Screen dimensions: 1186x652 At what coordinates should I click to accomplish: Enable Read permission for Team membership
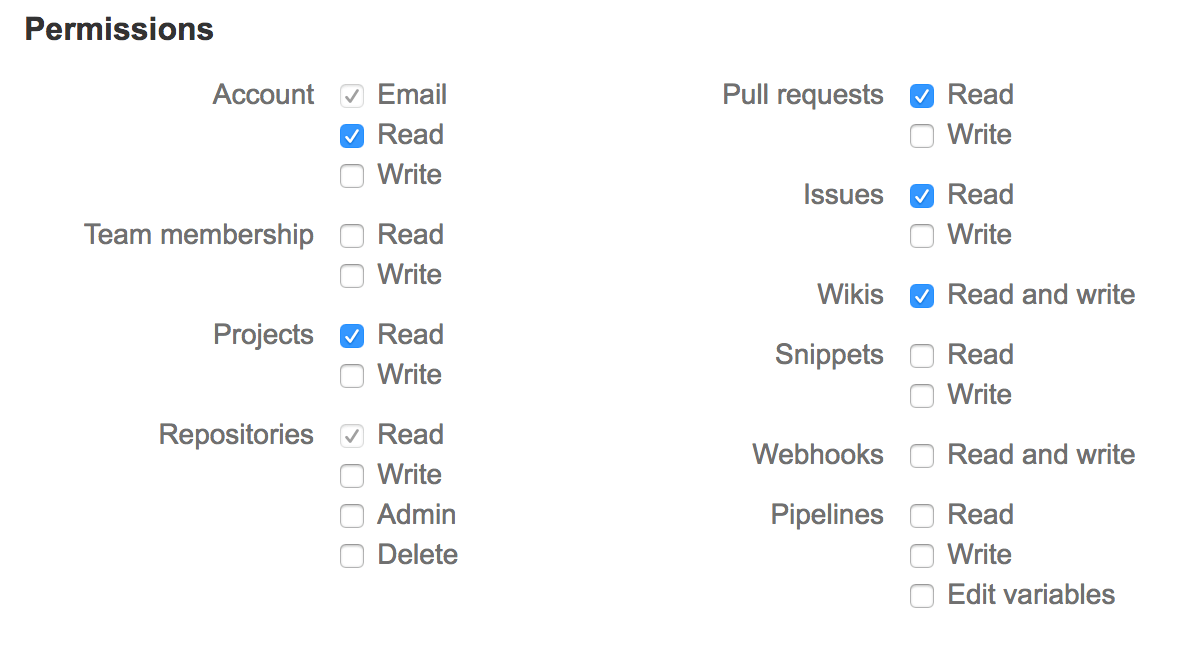coord(352,236)
